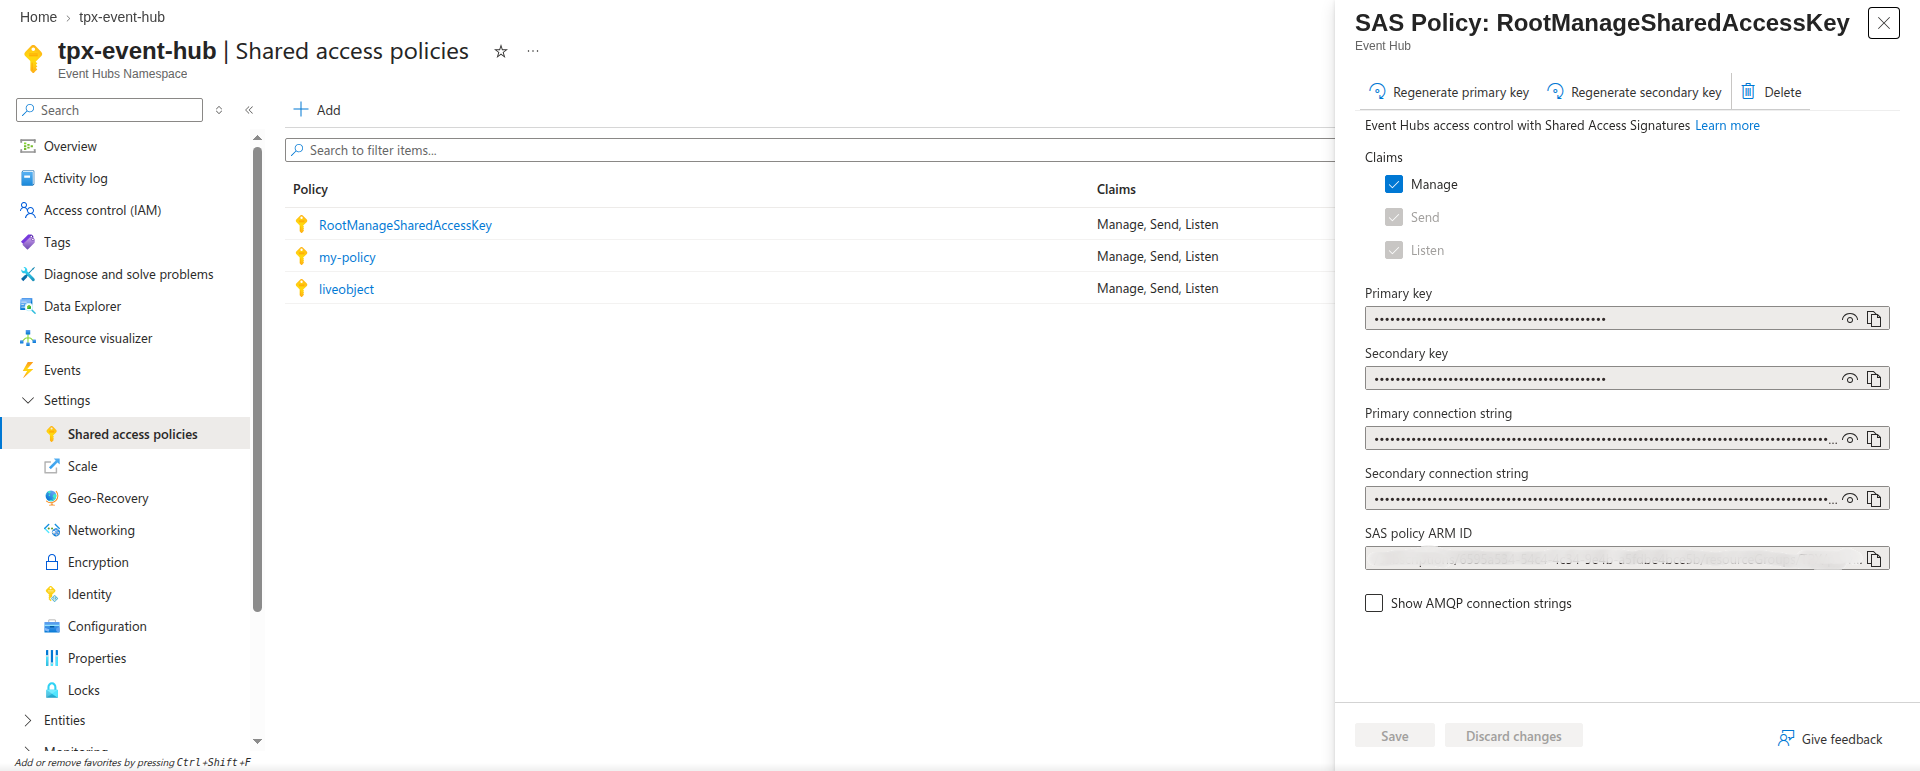This screenshot has width=1920, height=771.
Task: Collapse the sidebar menu with double chevron
Action: (249, 110)
